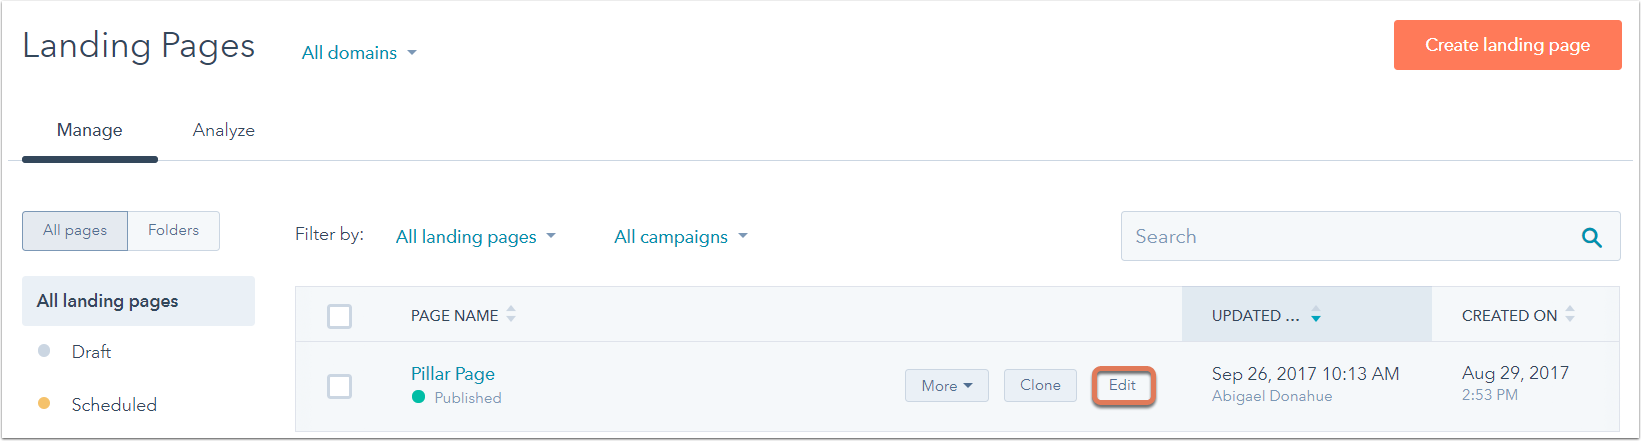The height and width of the screenshot is (441, 1641).
Task: Switch to Folders view
Action: click(x=173, y=230)
